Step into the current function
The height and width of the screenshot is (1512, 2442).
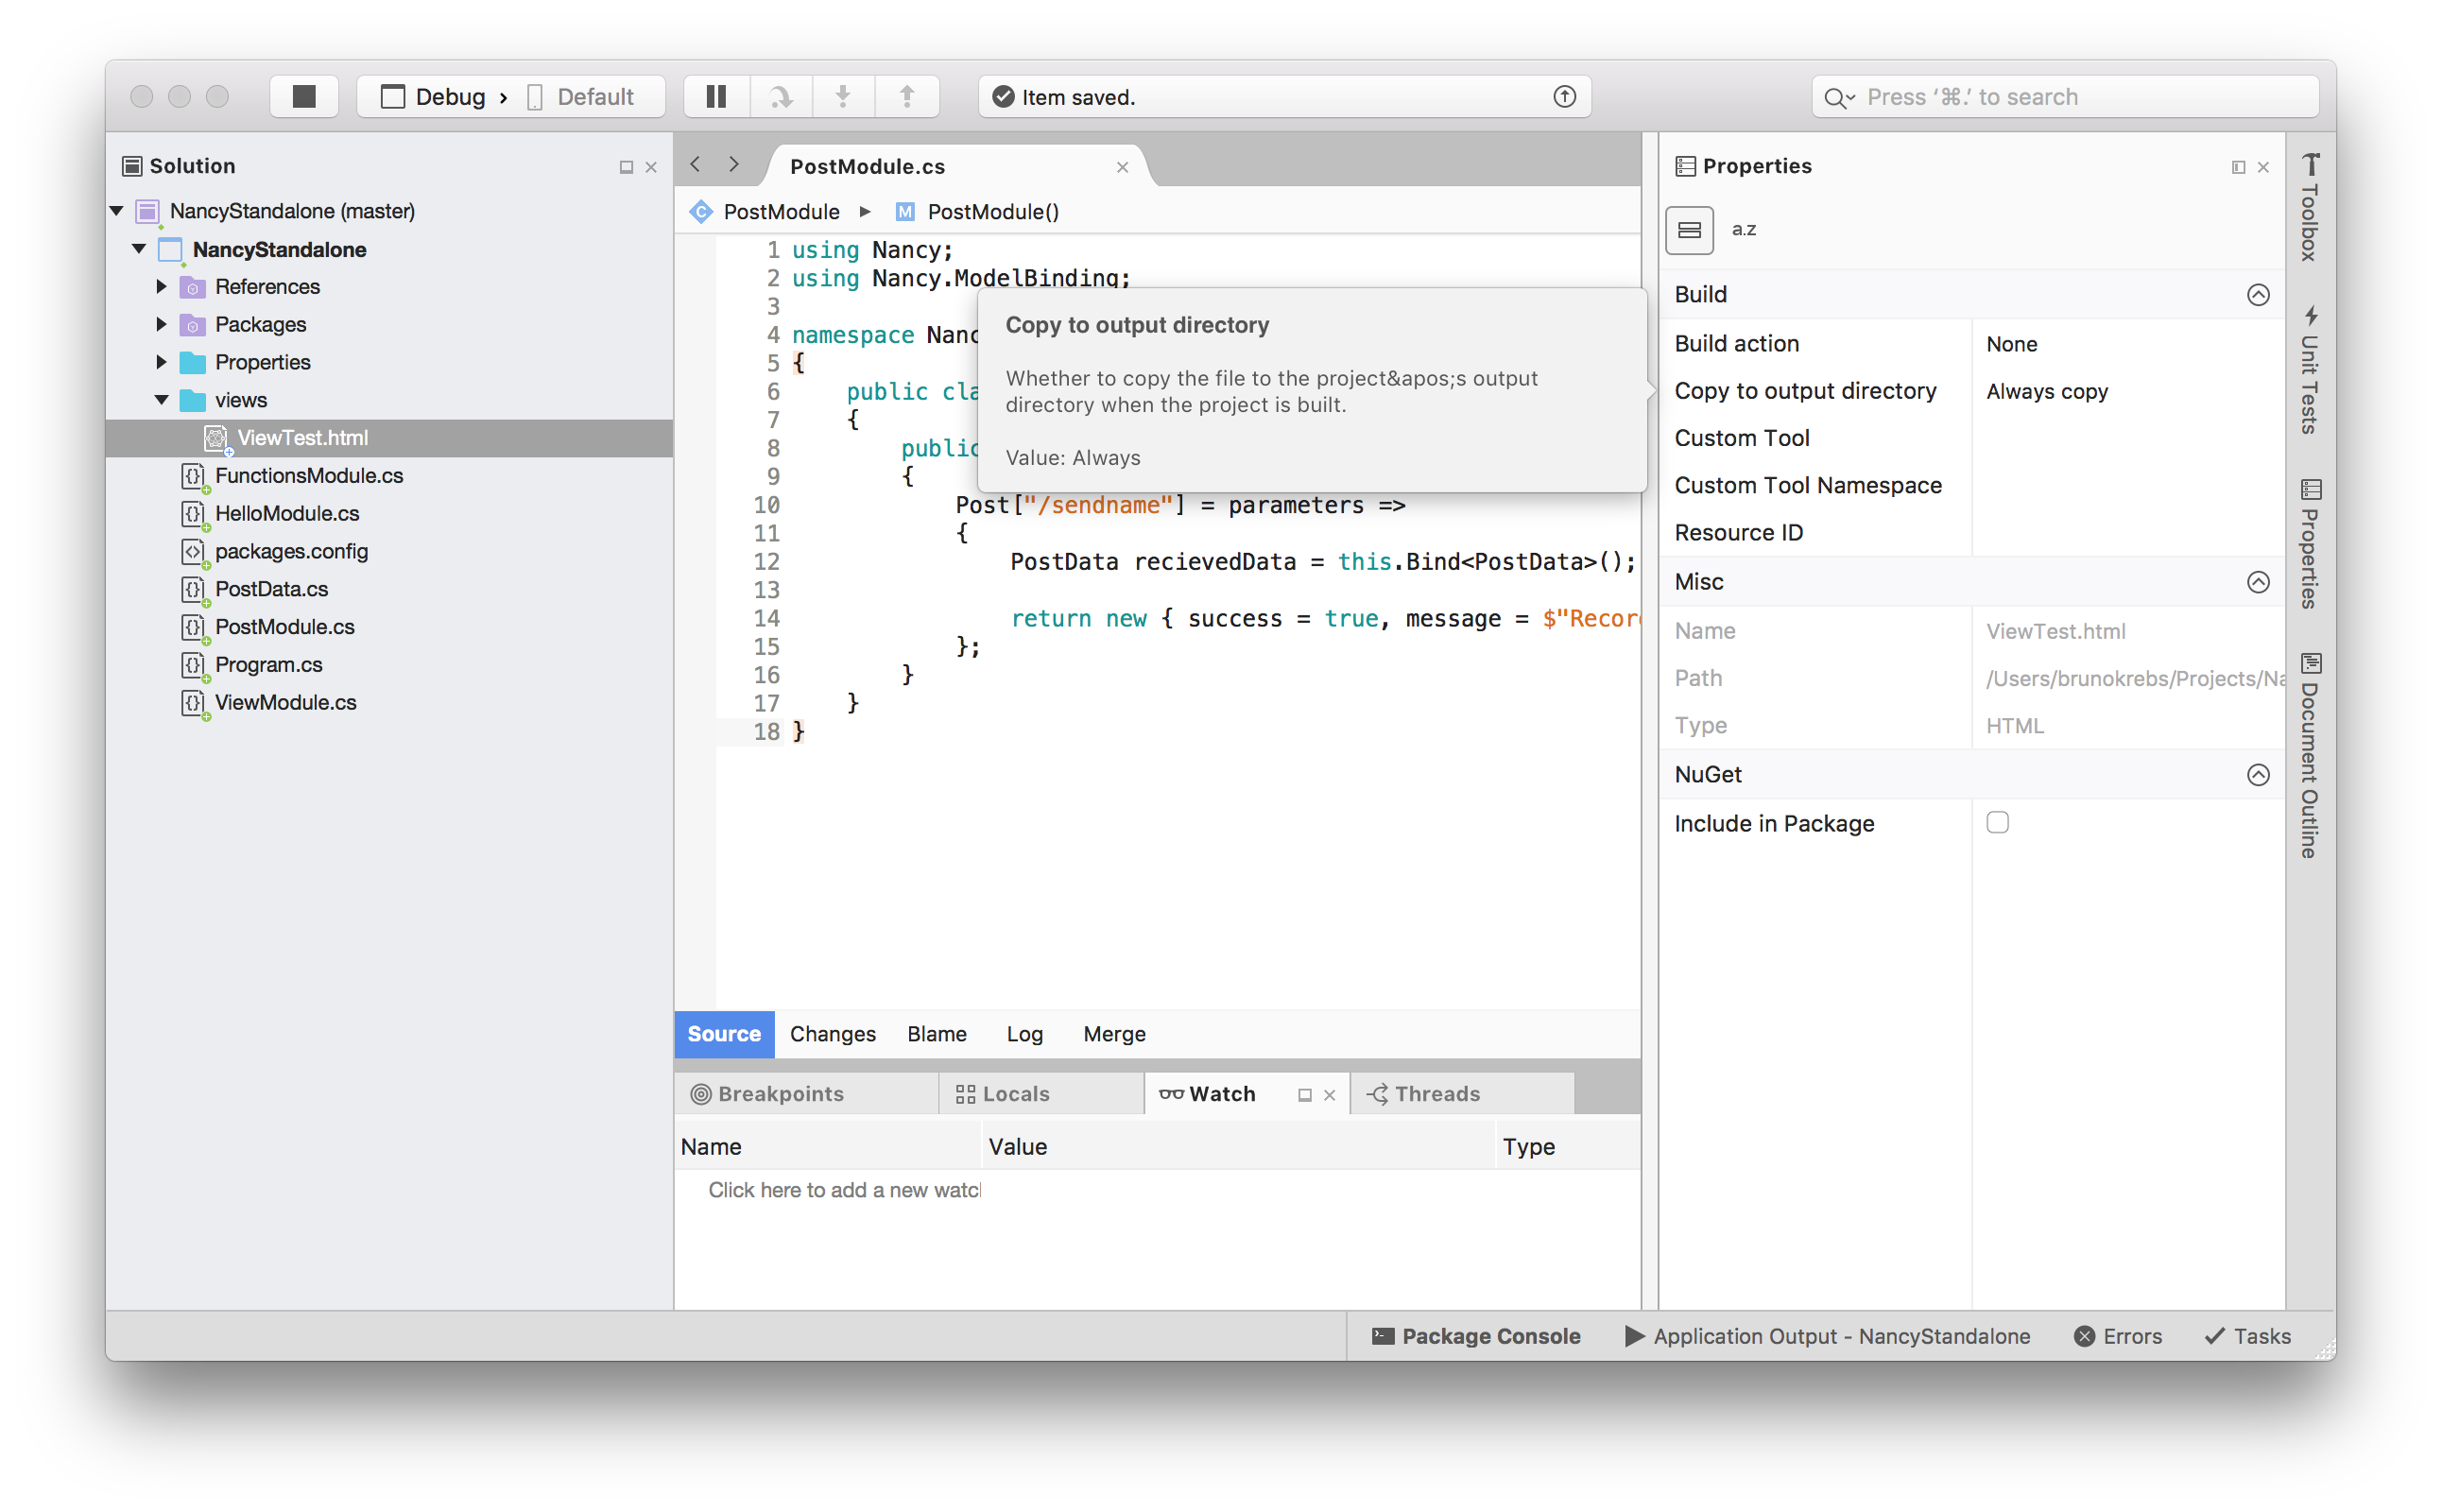pyautogui.click(x=843, y=96)
